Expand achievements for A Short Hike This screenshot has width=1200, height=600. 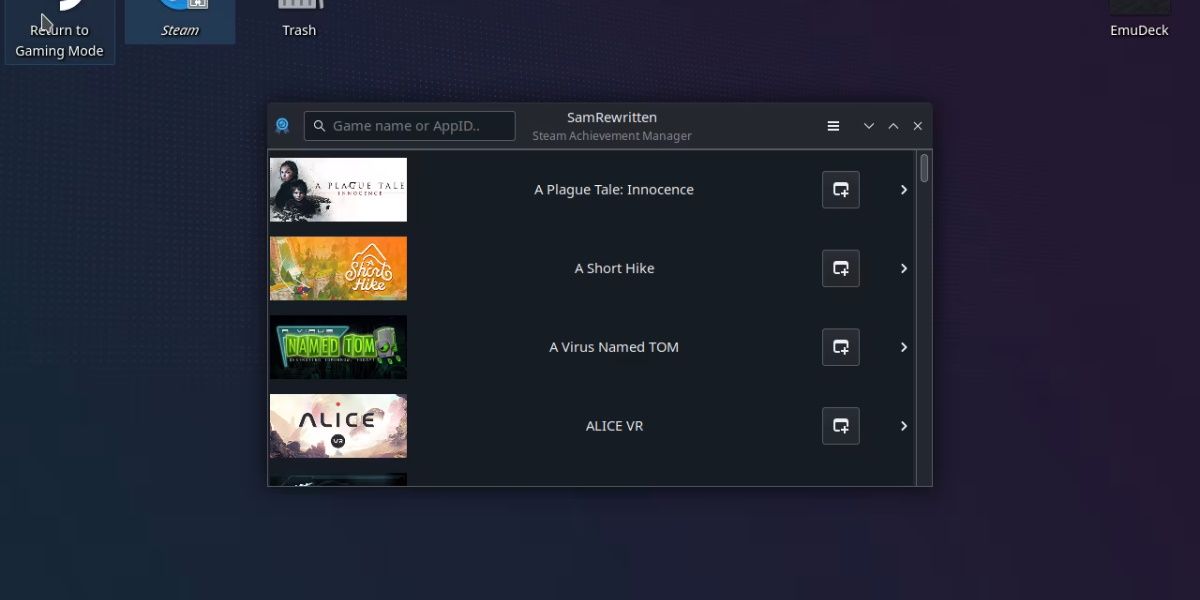tap(903, 268)
